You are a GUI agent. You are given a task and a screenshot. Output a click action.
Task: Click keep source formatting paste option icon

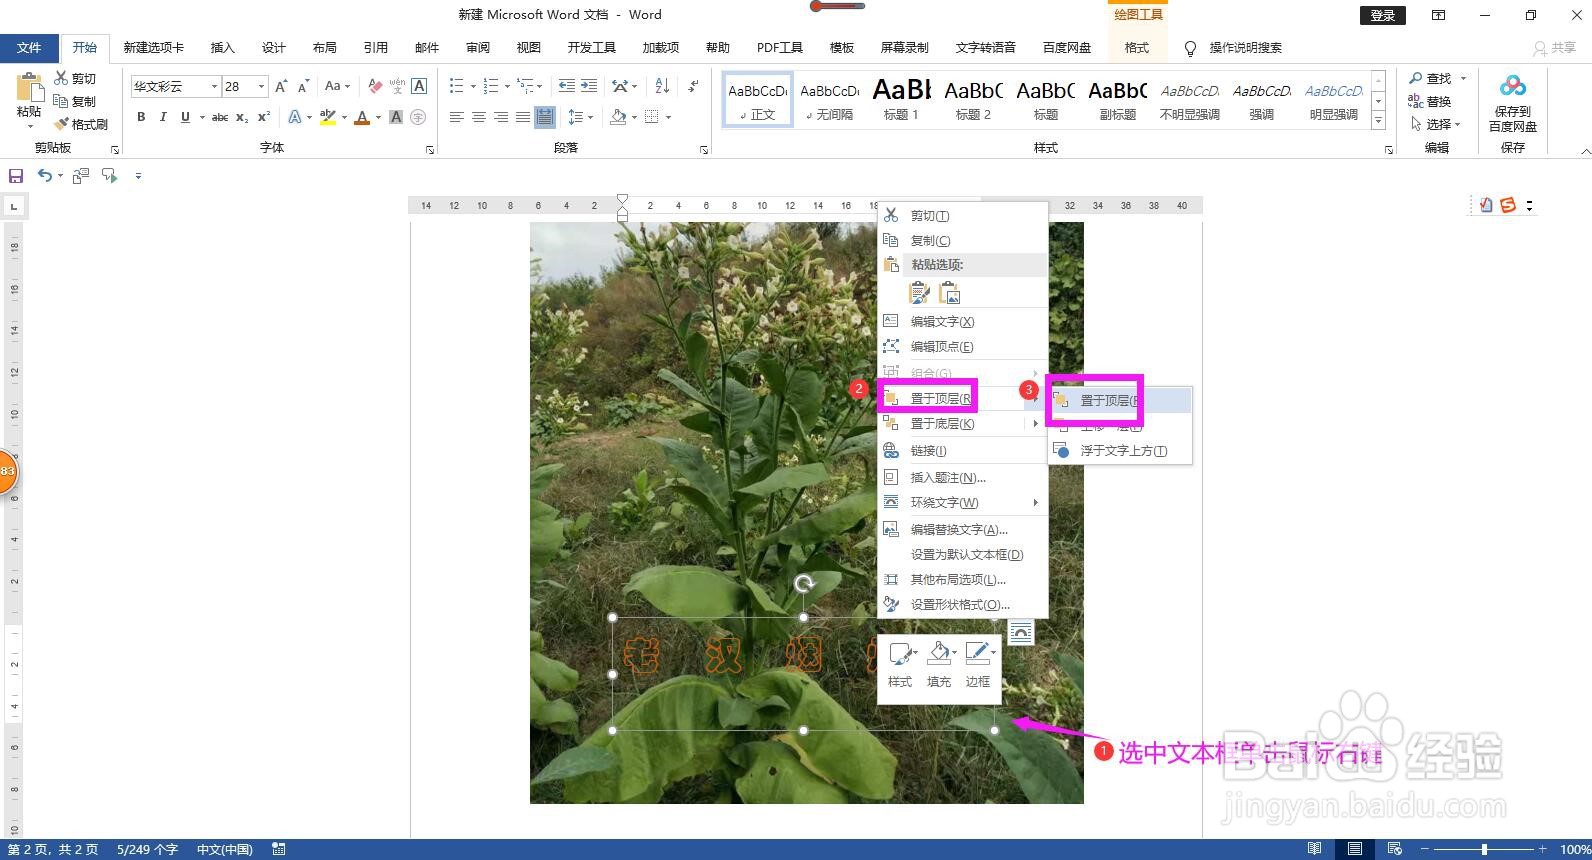(x=919, y=293)
